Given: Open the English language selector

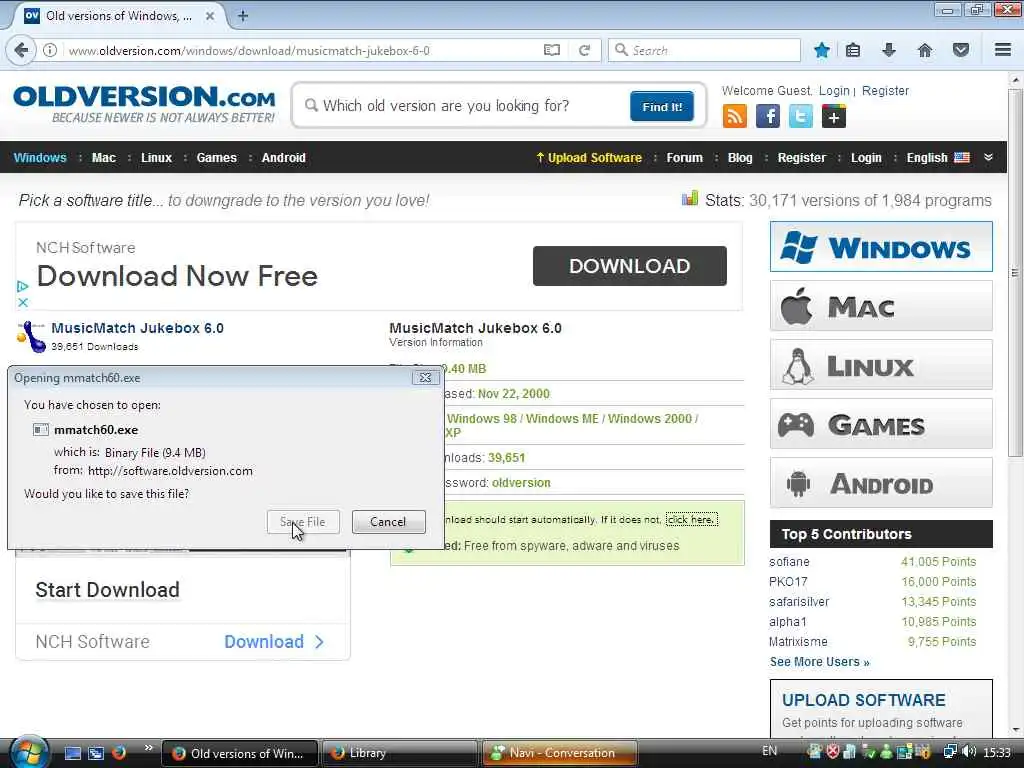Looking at the screenshot, I should click(938, 157).
